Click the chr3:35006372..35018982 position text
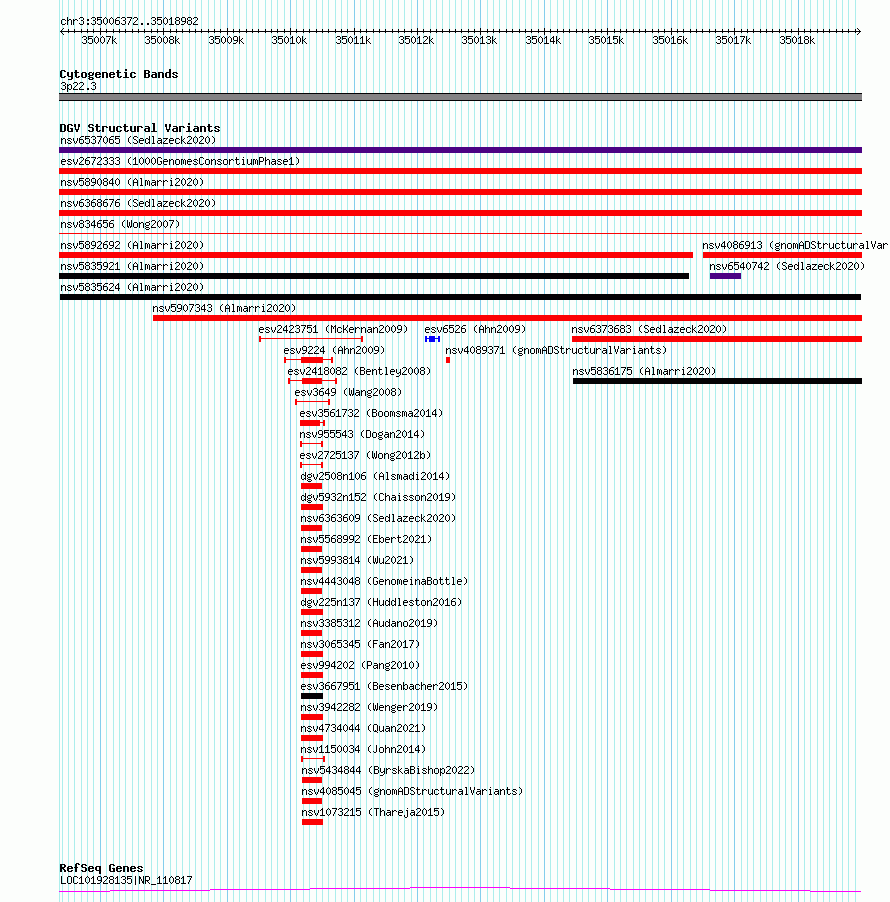Viewport: 890px width, 902px height. coord(129,21)
